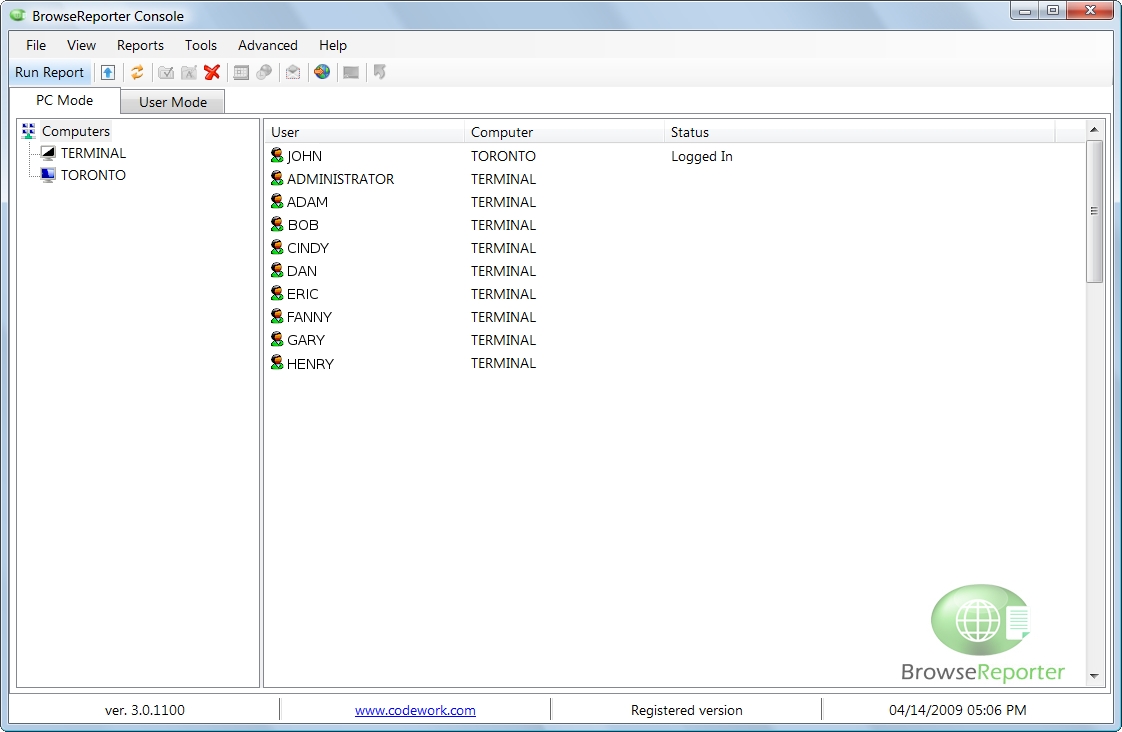Image resolution: width=1122 pixels, height=732 pixels.
Task: Click the BrowseReporter title bar app icon
Action: 18,15
